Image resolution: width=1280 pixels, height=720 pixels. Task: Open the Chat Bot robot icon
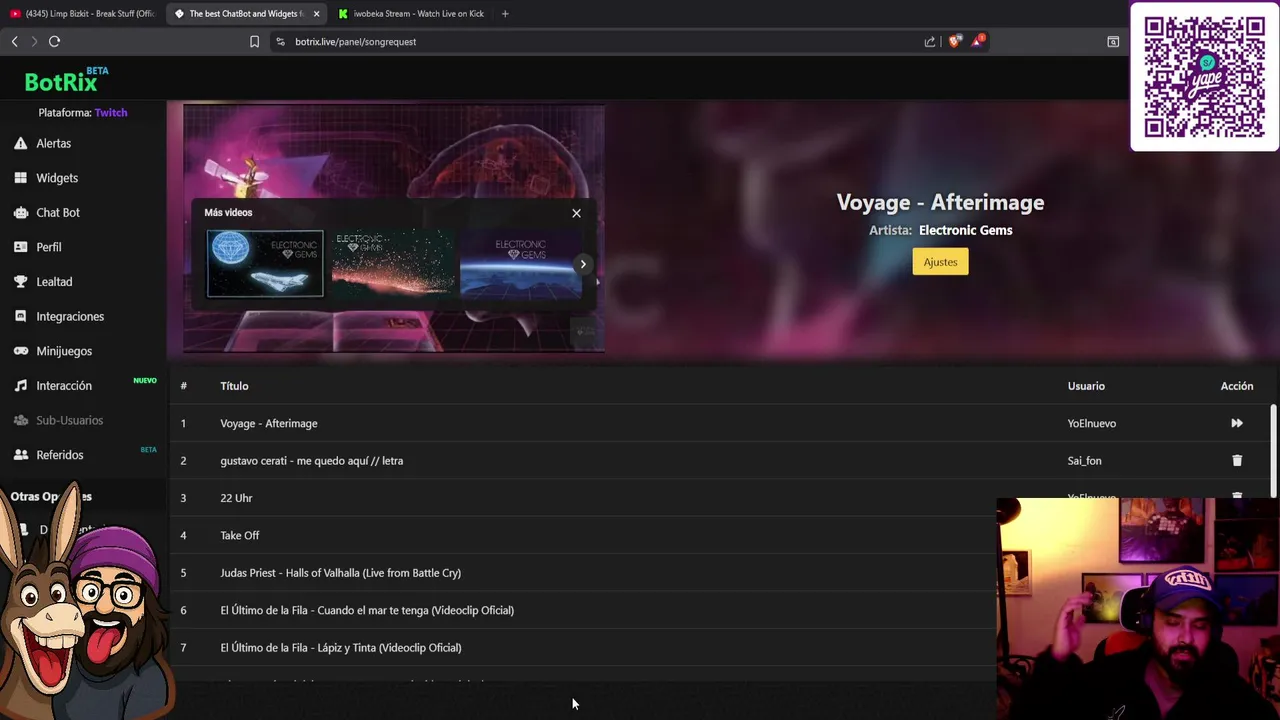20,212
